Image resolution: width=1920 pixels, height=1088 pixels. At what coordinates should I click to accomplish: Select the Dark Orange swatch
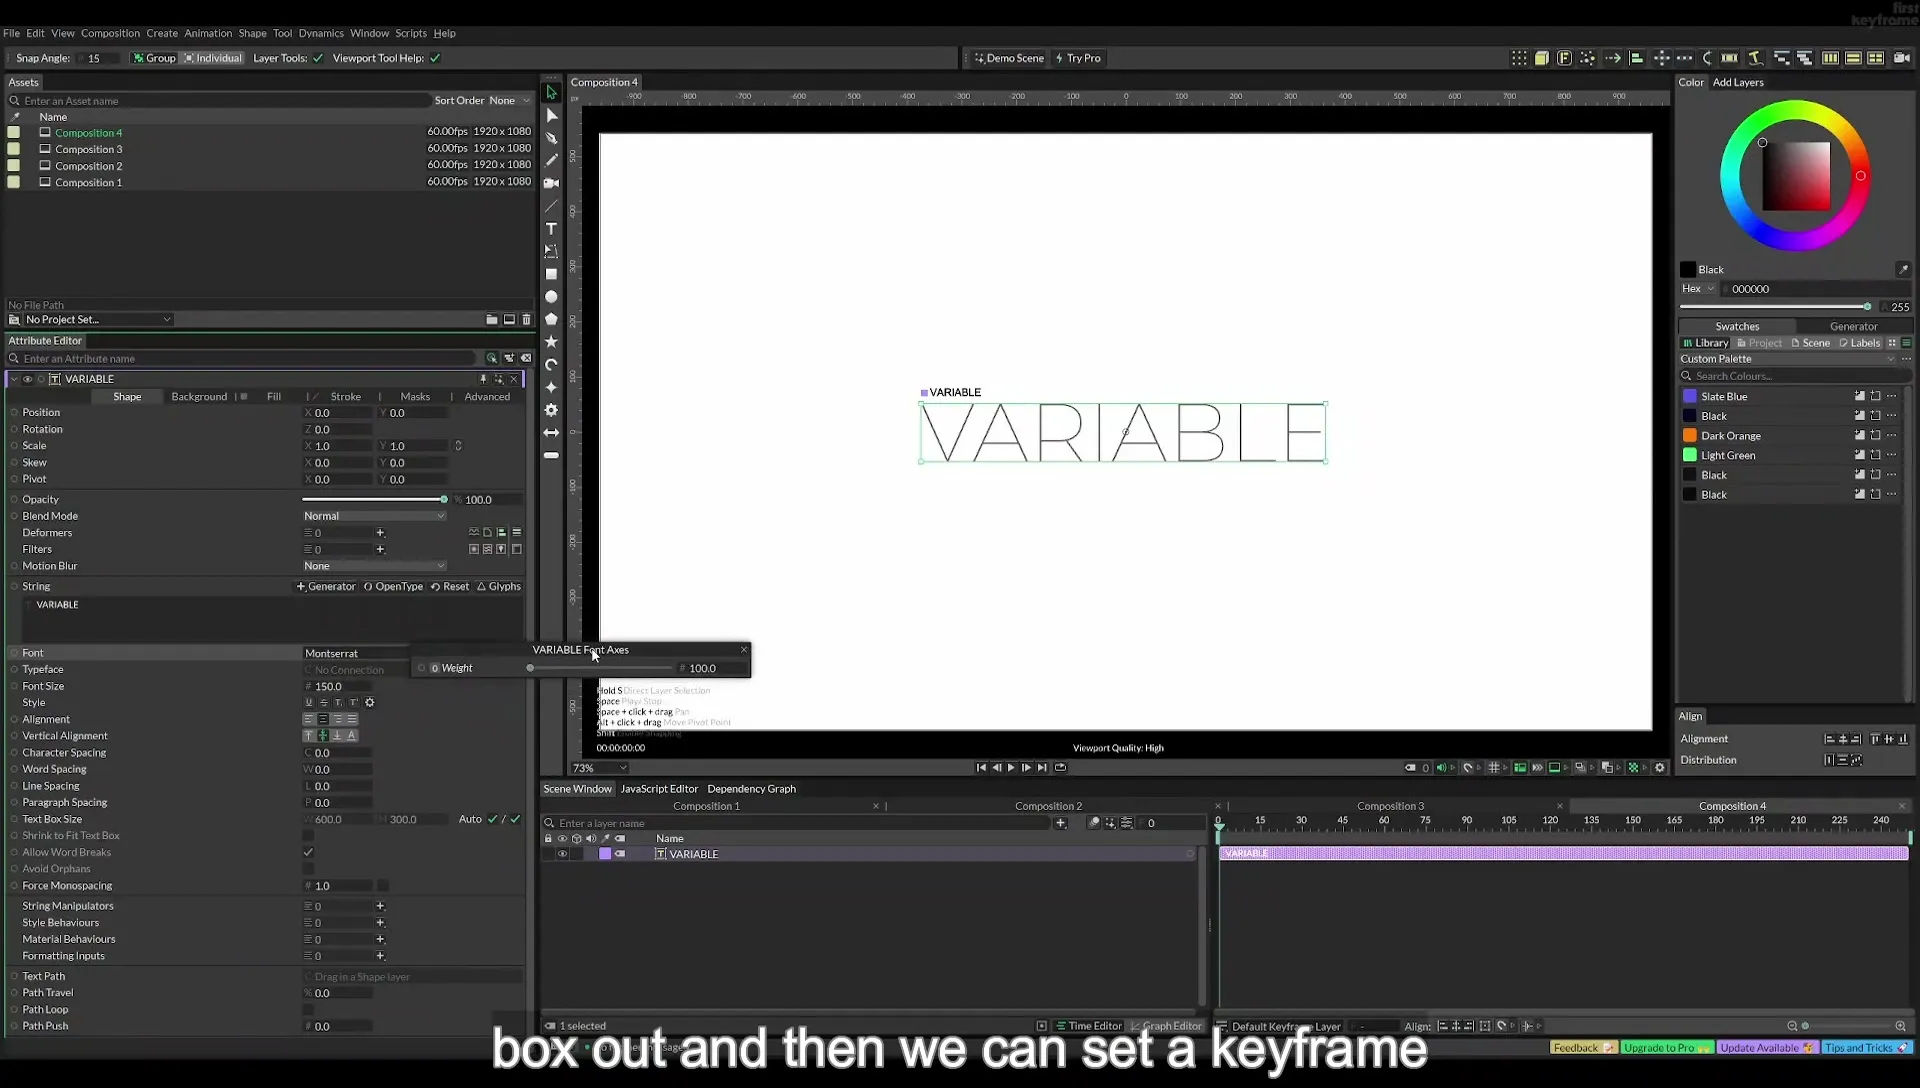pyautogui.click(x=1730, y=436)
